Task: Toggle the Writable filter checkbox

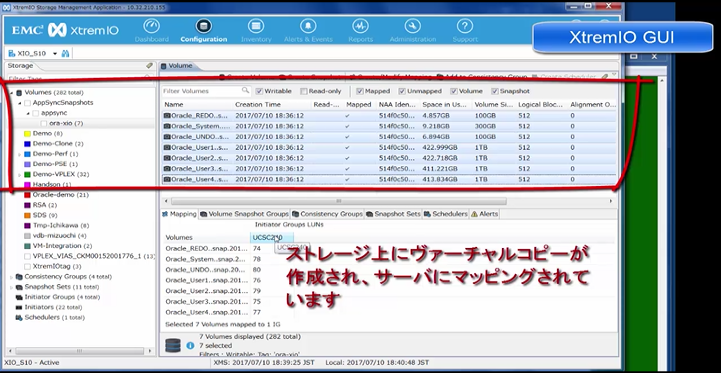Action: point(259,91)
